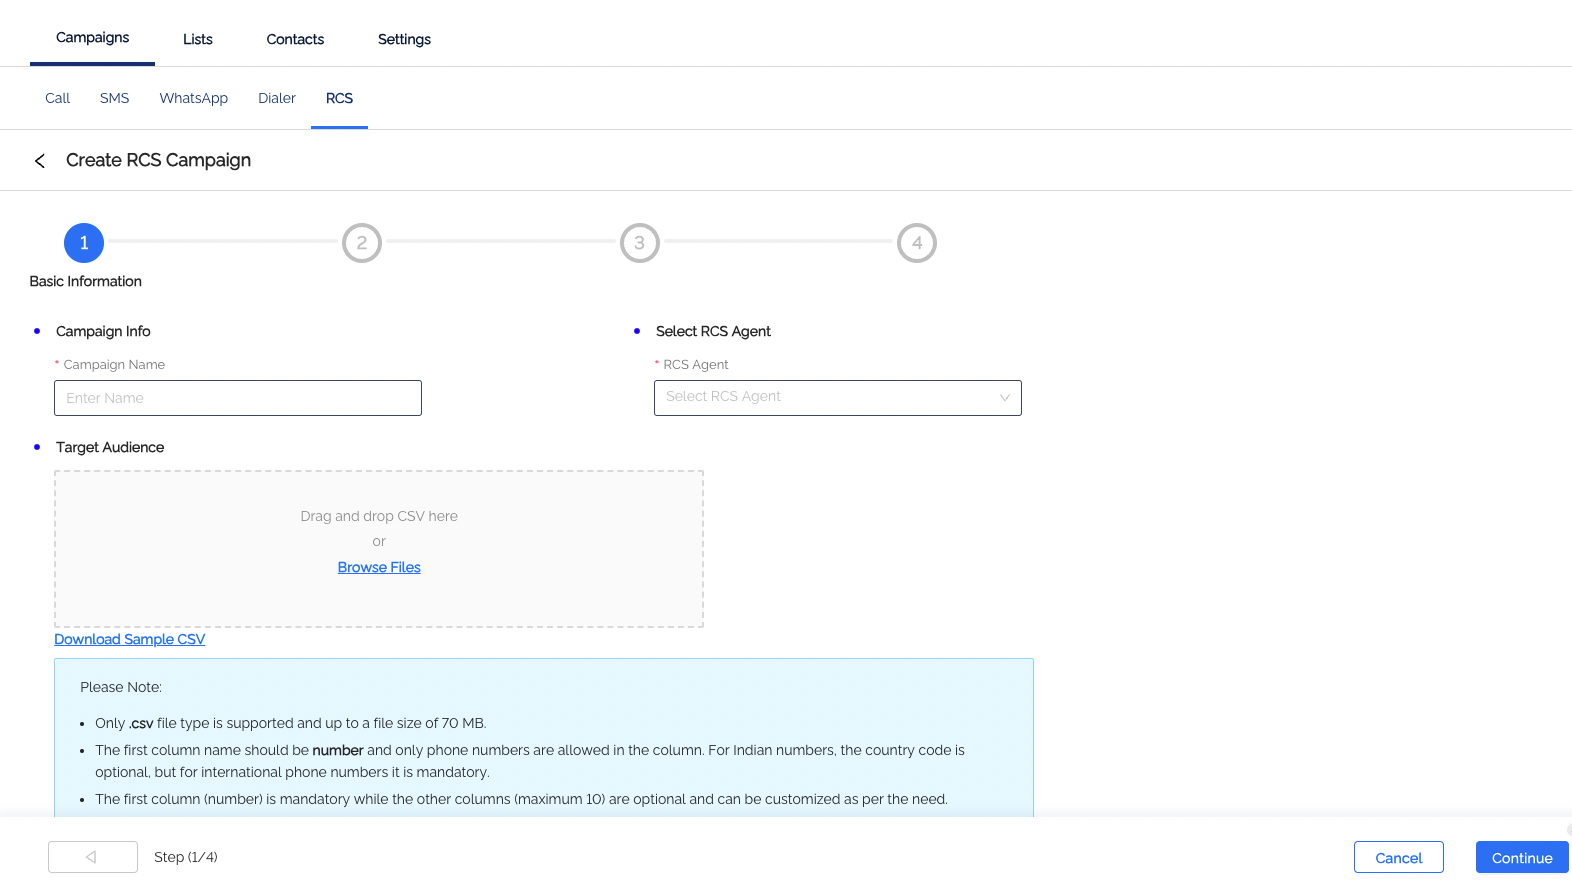The width and height of the screenshot is (1572, 886).
Task: Focus the Campaign Name input field
Action: point(238,398)
